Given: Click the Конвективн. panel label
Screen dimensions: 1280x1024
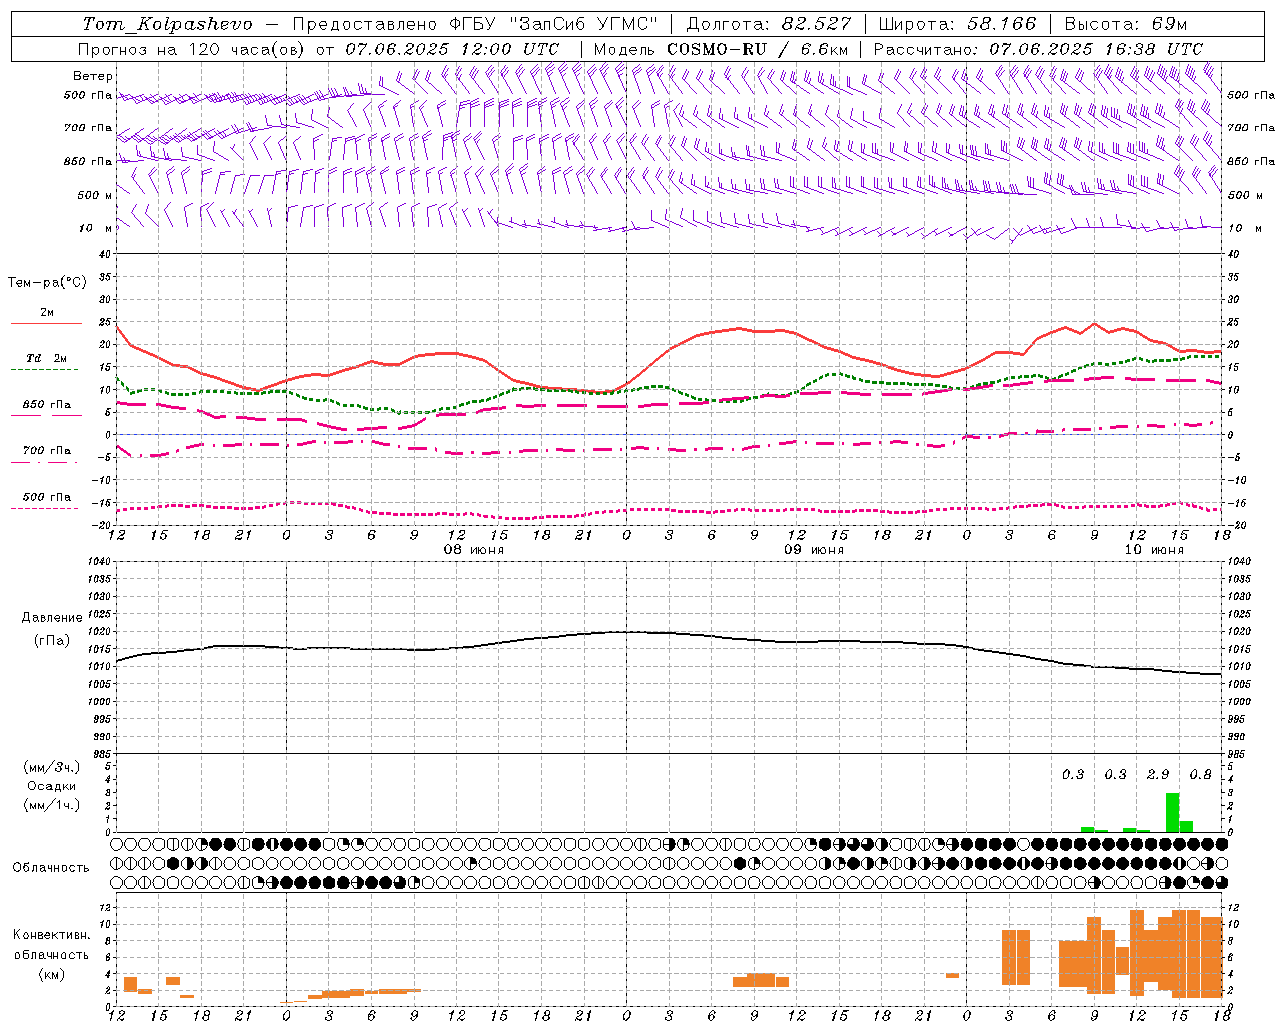Looking at the screenshot, I should pyautogui.click(x=51, y=935).
